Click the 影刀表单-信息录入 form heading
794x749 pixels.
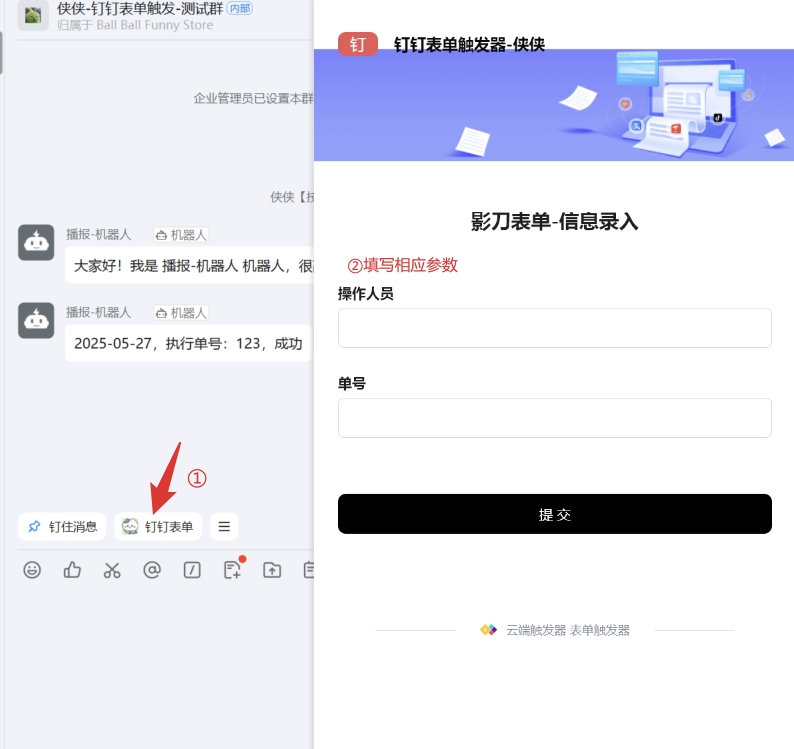pos(554,222)
